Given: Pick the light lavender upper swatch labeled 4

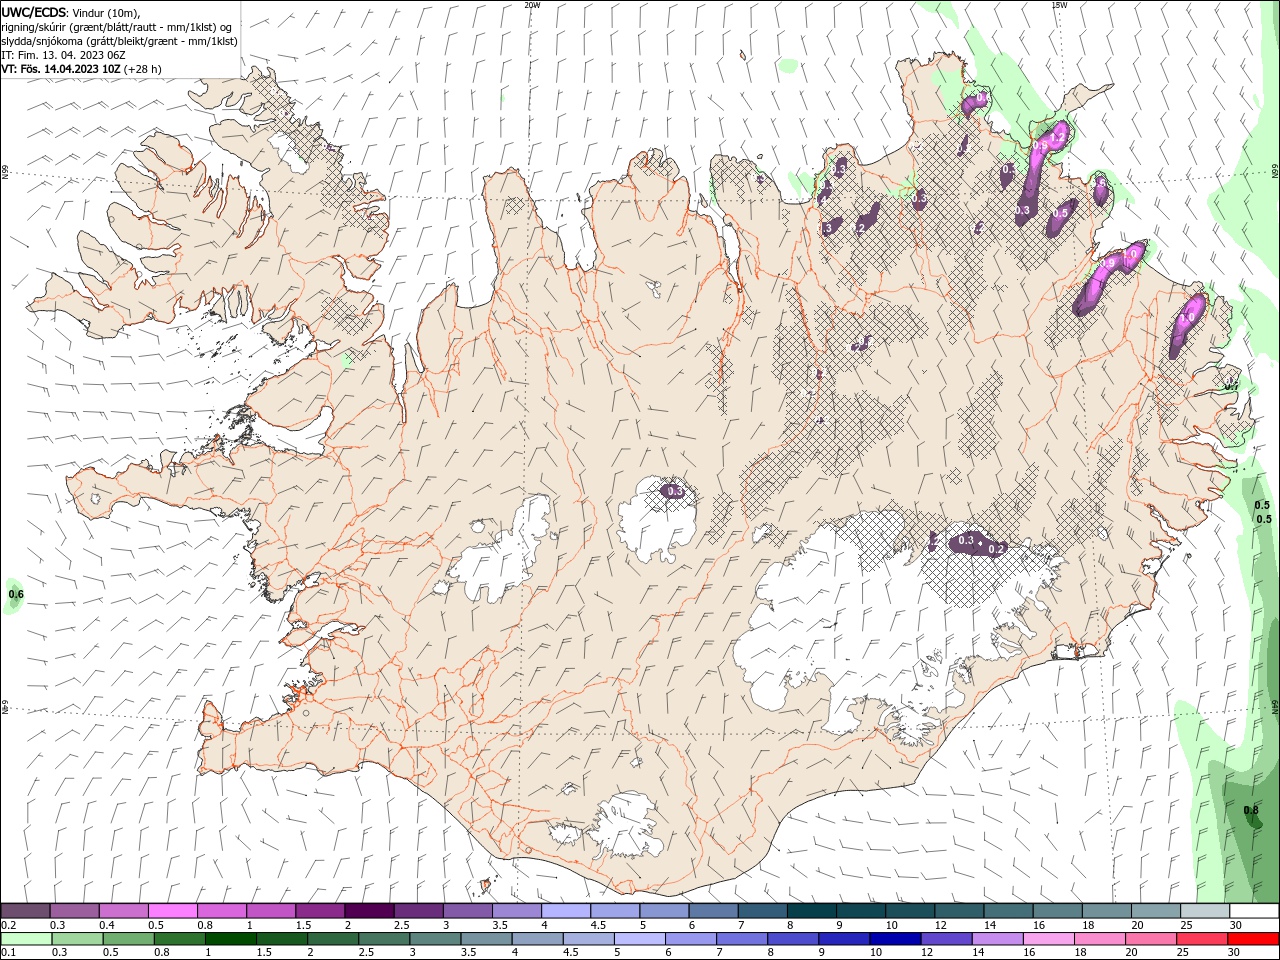Looking at the screenshot, I should (566, 910).
